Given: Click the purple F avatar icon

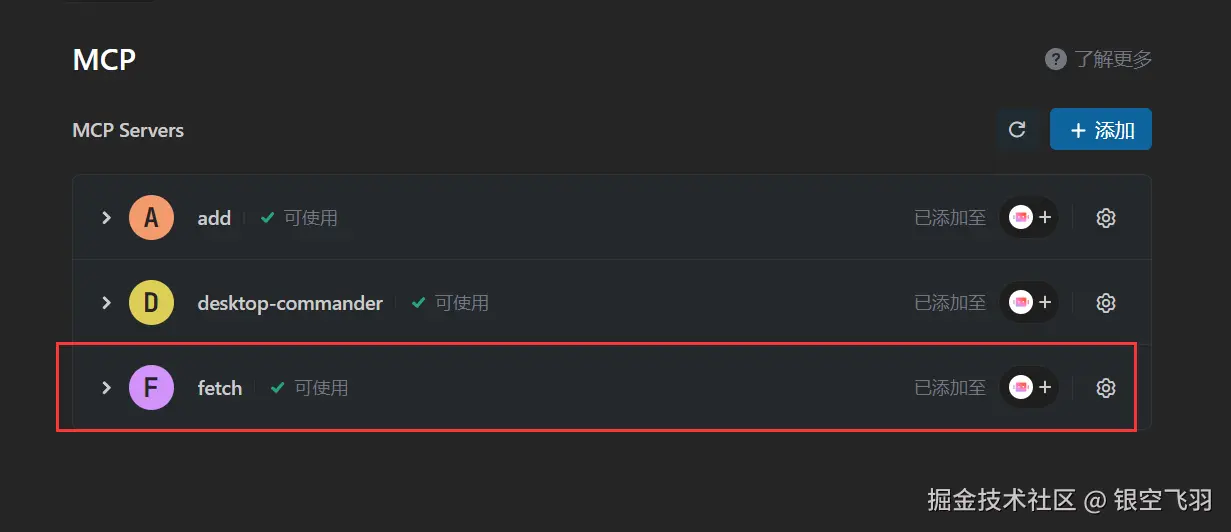Looking at the screenshot, I should click(x=151, y=388).
